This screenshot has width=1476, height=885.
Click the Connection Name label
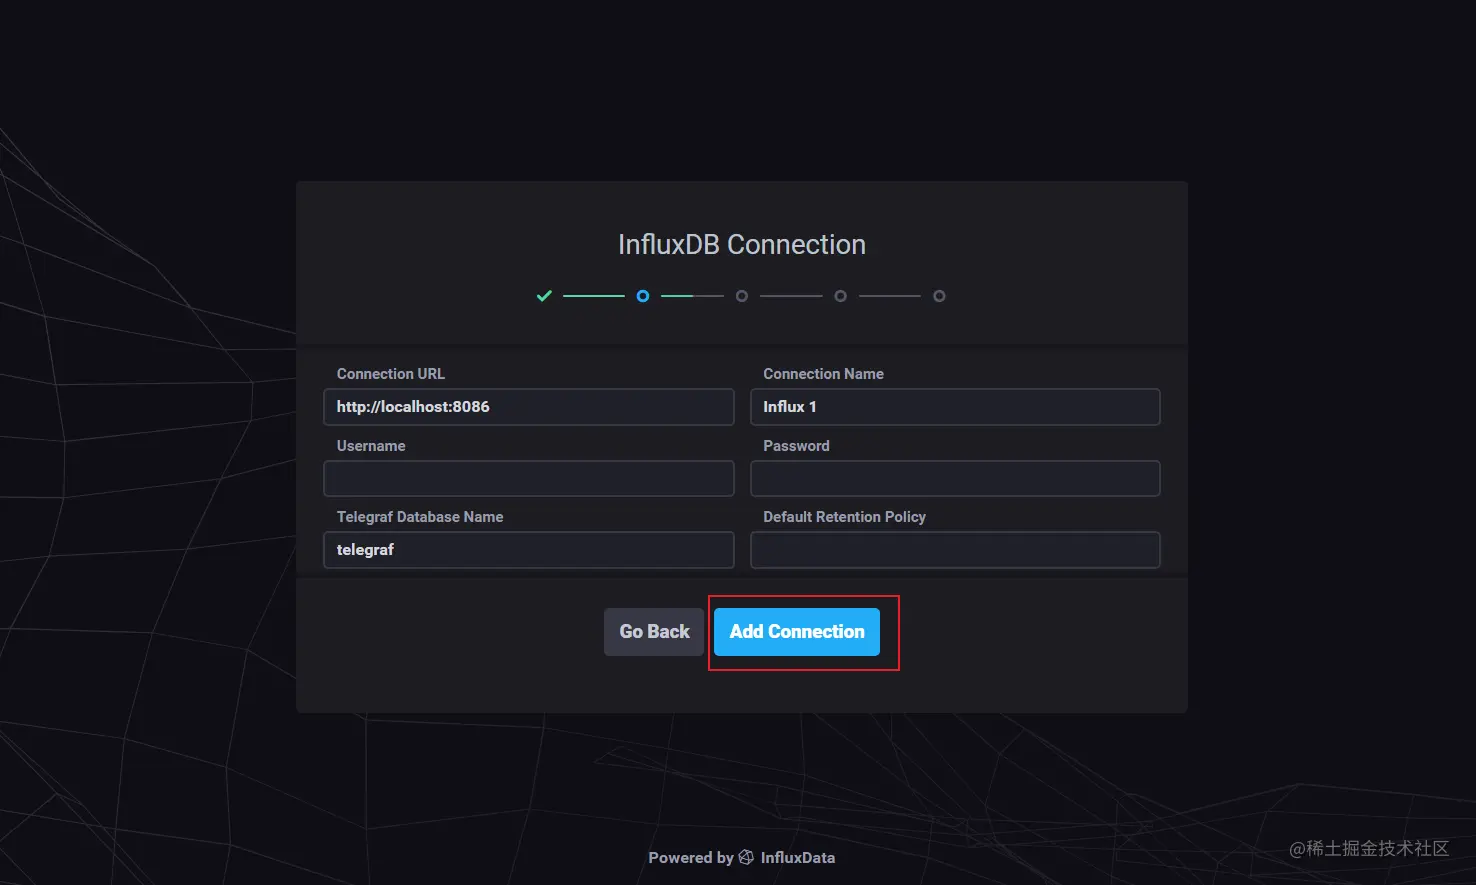(x=823, y=374)
